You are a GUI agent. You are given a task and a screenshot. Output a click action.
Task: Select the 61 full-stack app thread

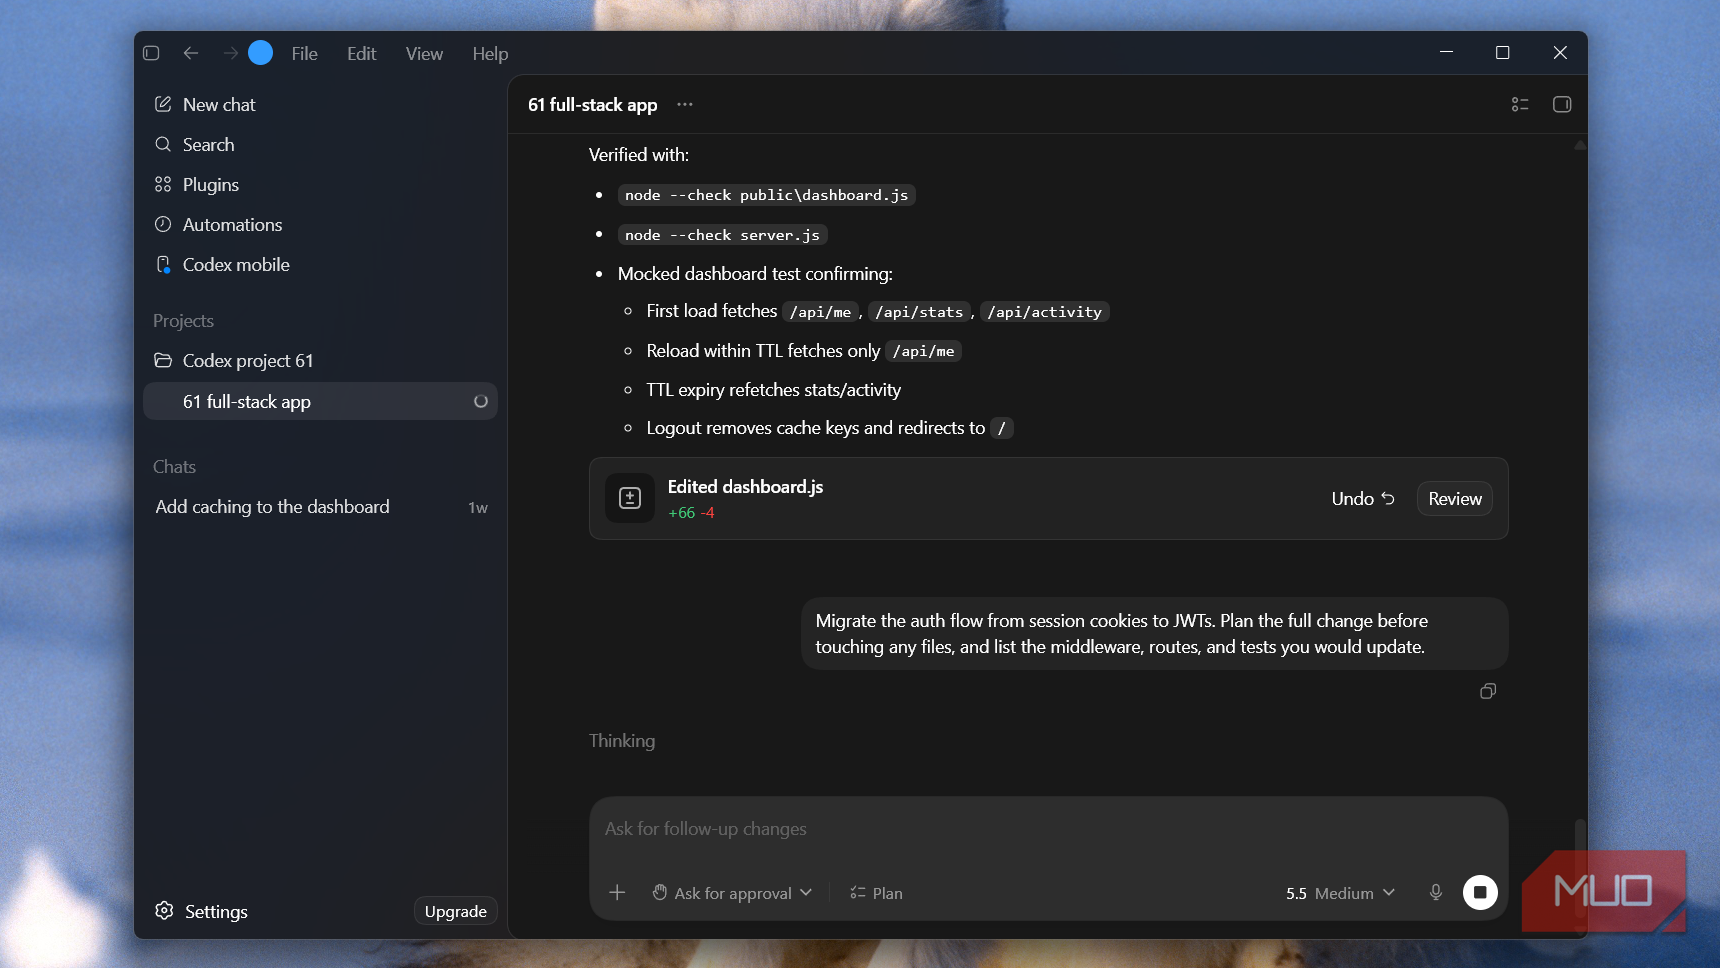pos(320,401)
